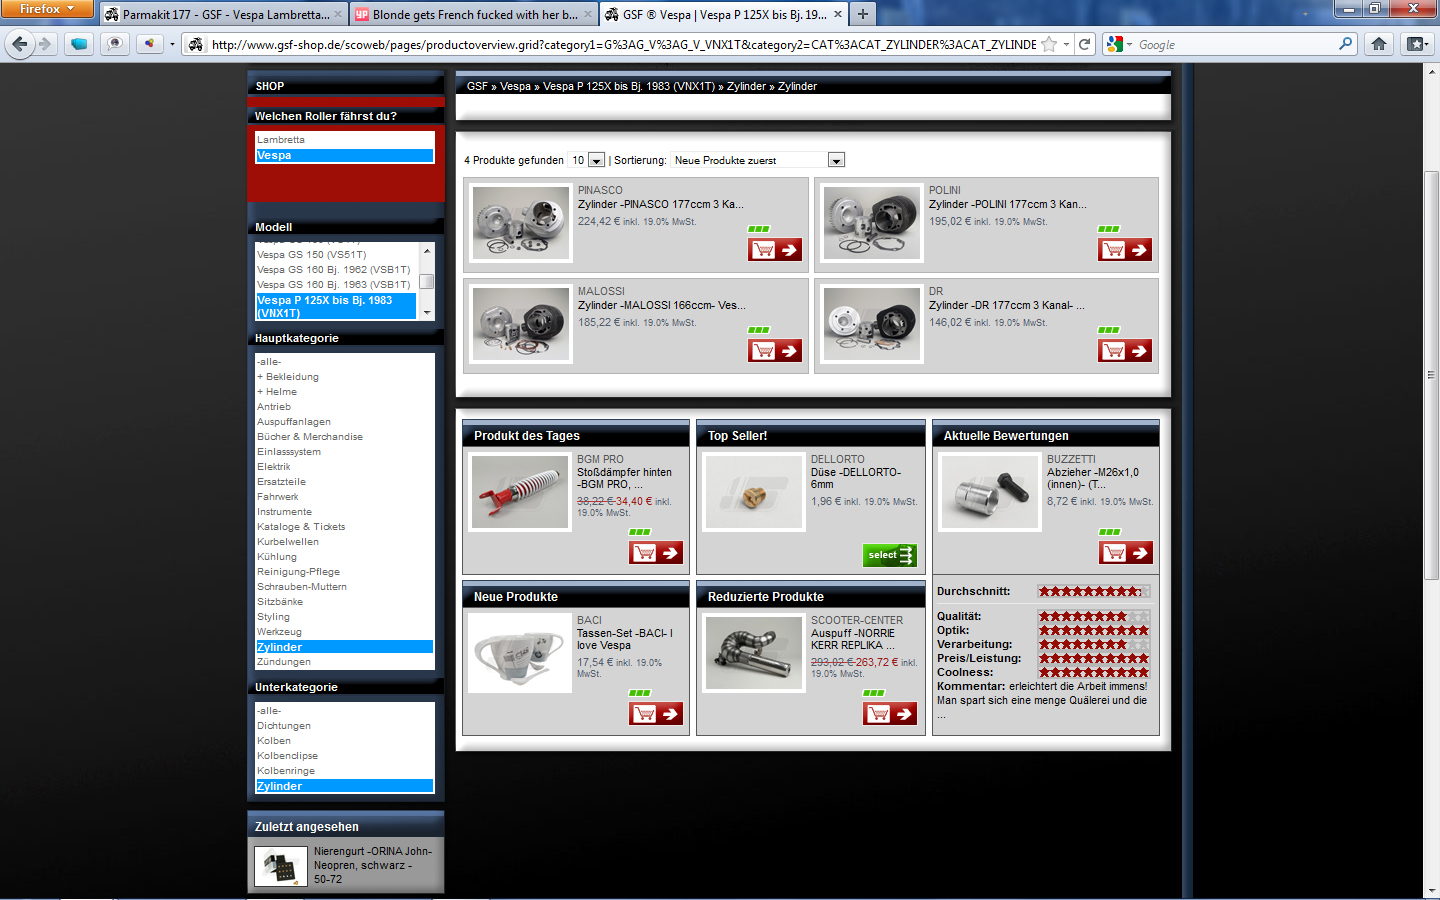Screen dimensions: 1440x900
Task: Open the Firefox main menu button
Action: pos(47,9)
